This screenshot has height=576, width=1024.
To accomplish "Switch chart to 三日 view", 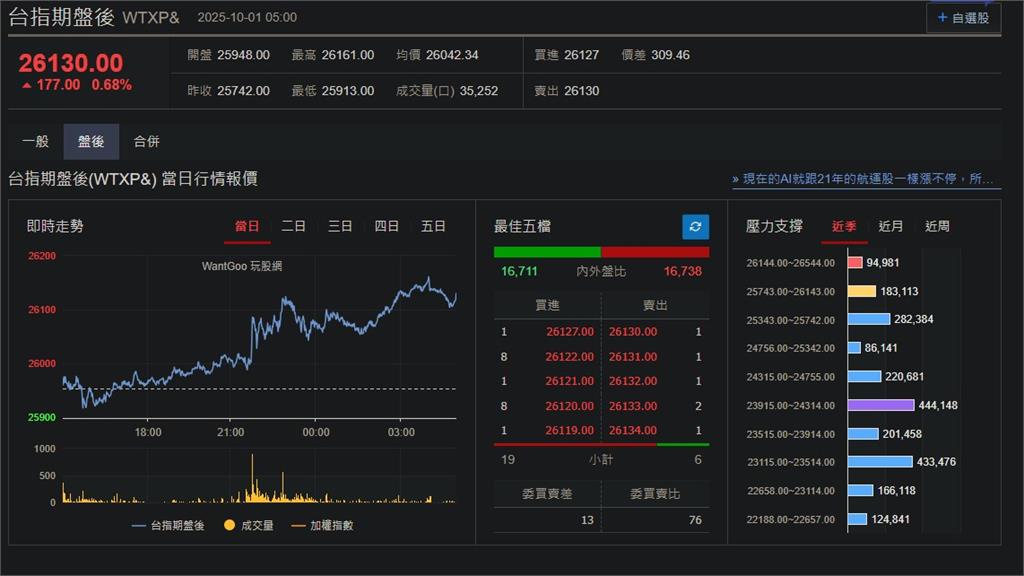I will pos(340,226).
